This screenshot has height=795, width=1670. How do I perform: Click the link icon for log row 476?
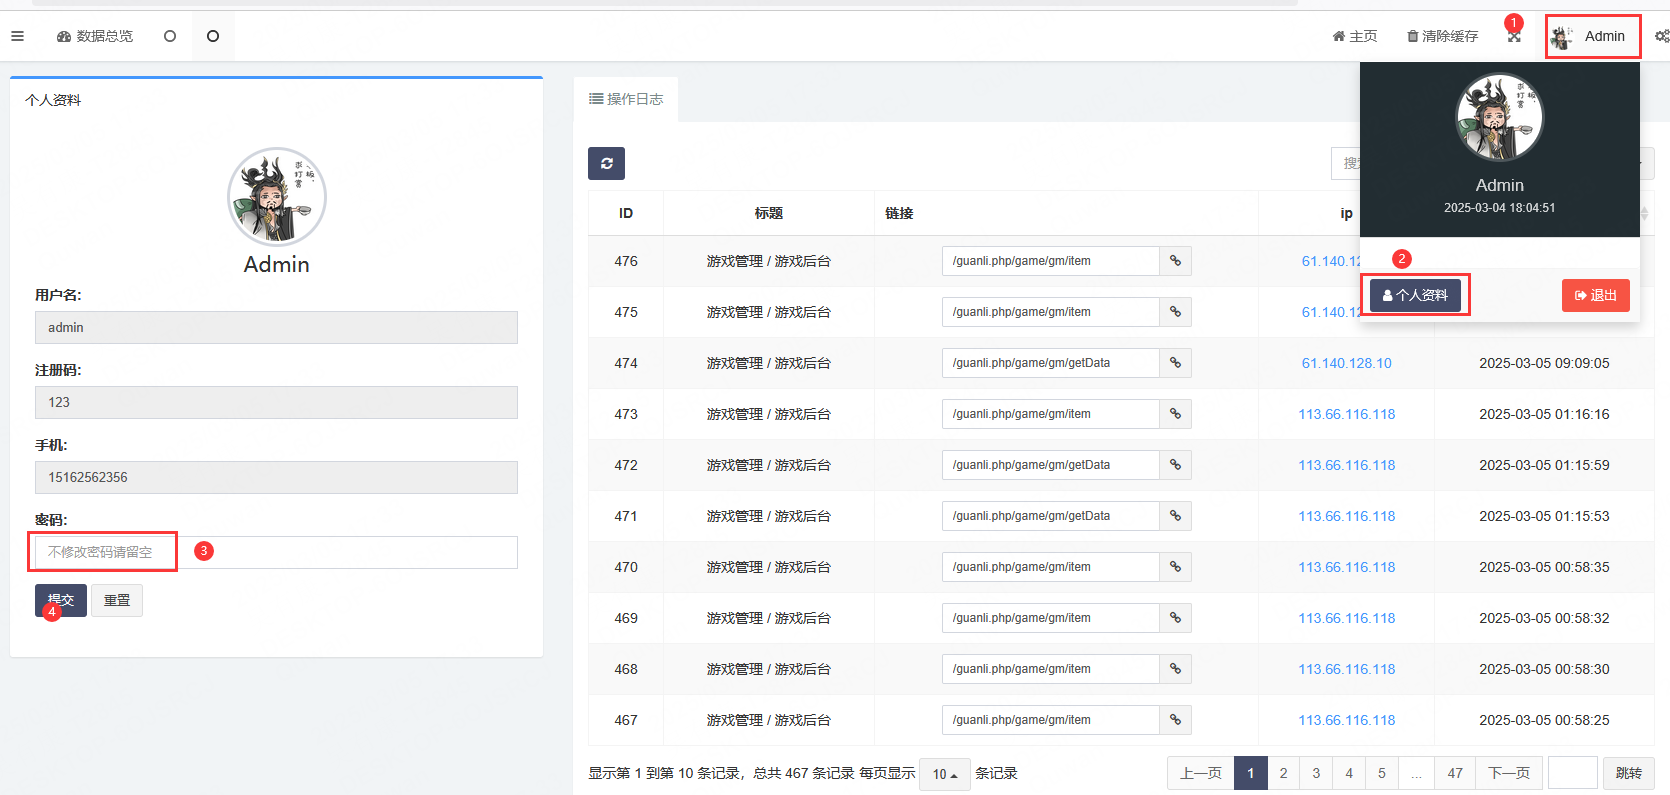point(1175,261)
